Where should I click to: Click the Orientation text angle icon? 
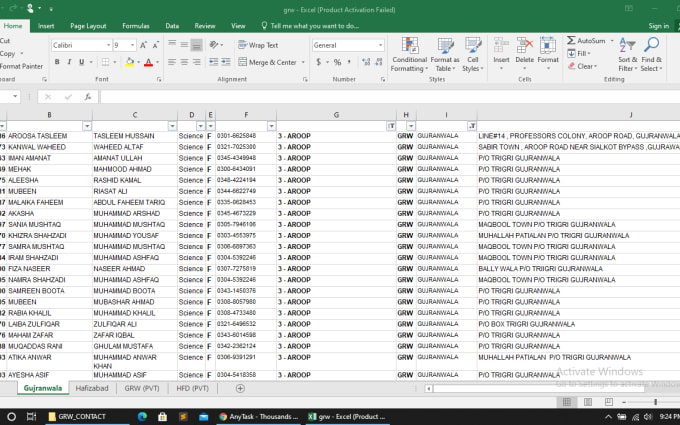point(214,45)
